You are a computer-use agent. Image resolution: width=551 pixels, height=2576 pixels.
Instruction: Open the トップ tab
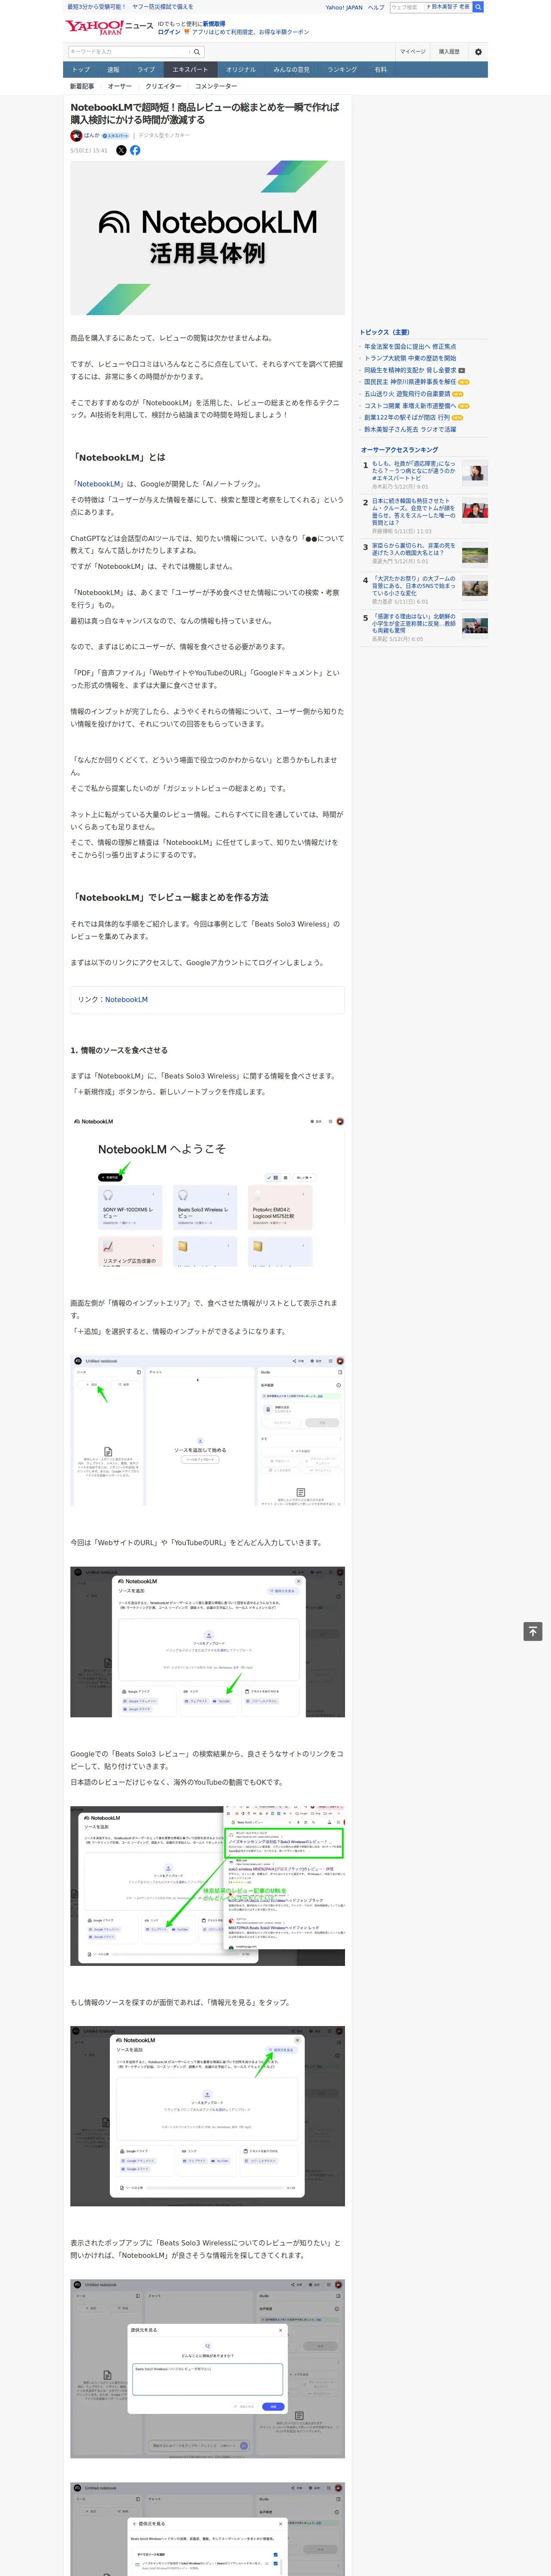coord(81,69)
